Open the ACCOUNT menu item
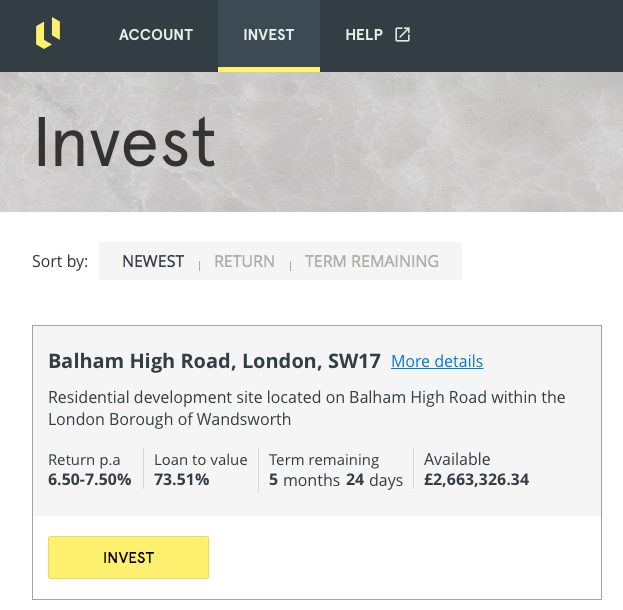This screenshot has width=623, height=610. tap(156, 35)
